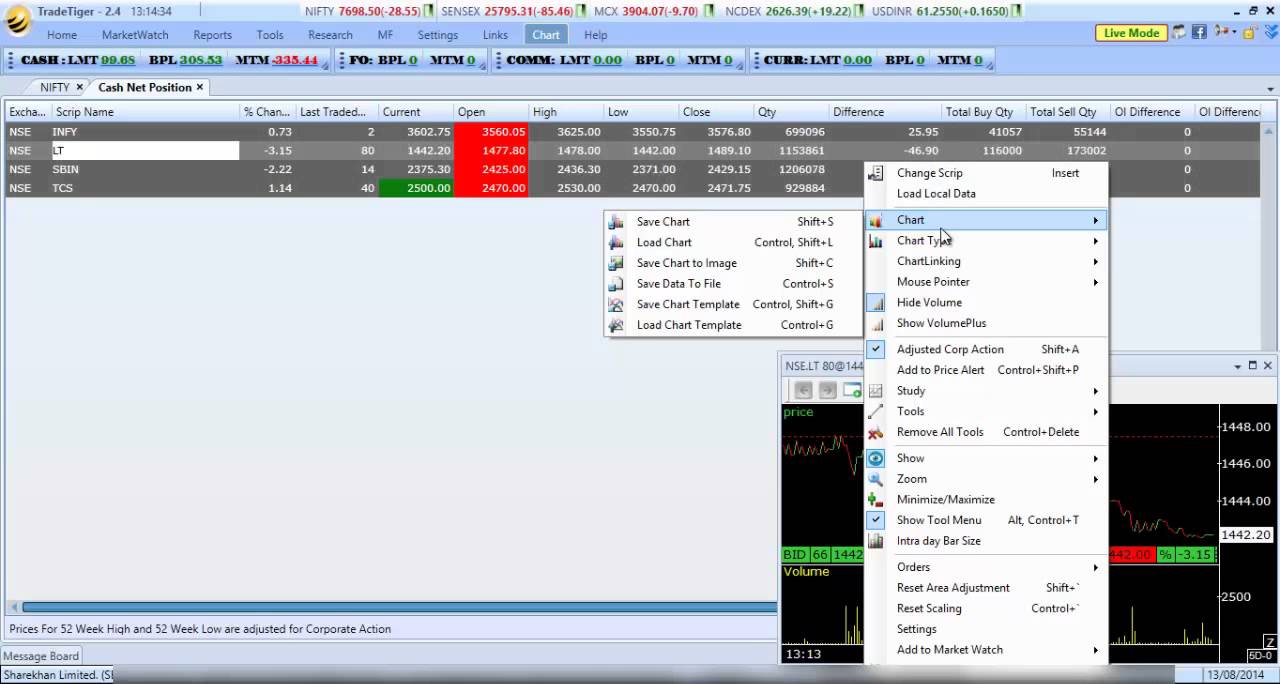Sort by Scrip Name column header
Viewport: 1280px width, 684px height.
[145, 112]
